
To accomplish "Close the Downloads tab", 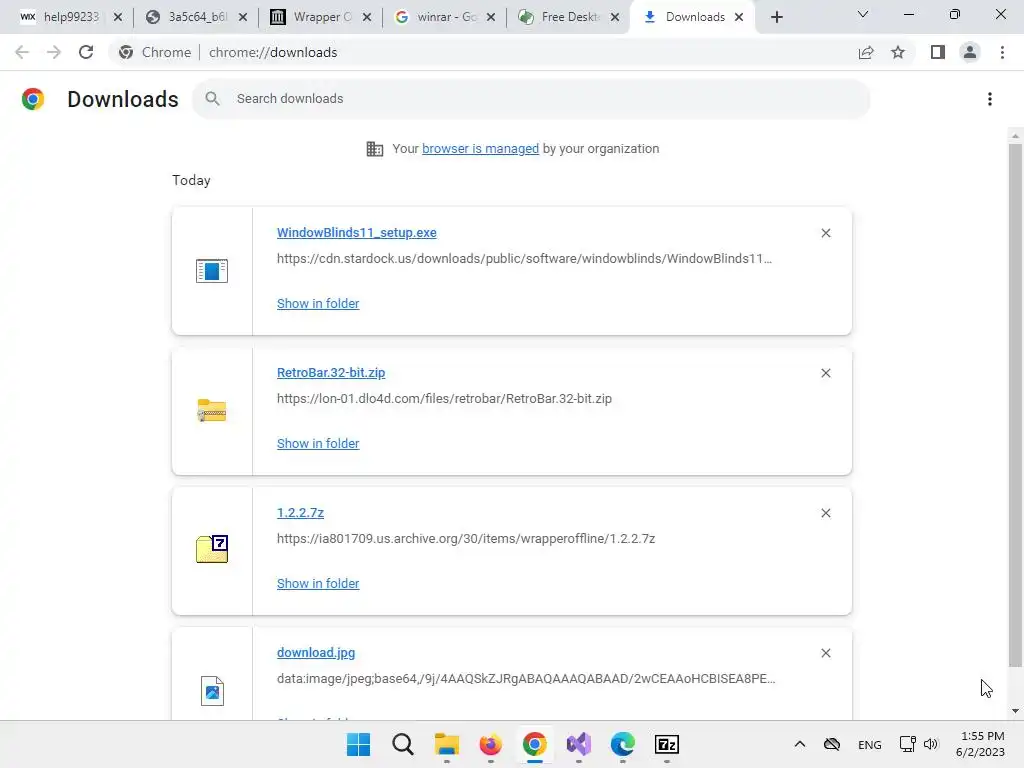I will 739,17.
